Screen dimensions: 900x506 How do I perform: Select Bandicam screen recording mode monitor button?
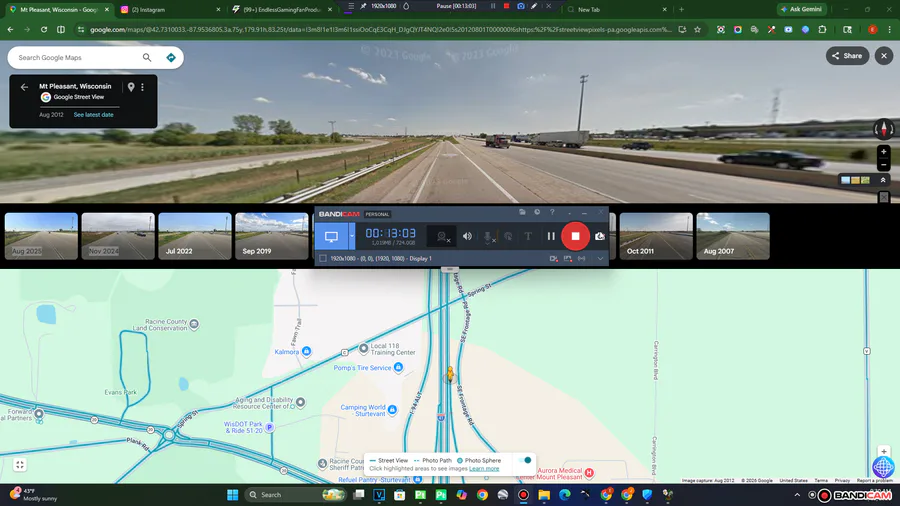tap(331, 236)
